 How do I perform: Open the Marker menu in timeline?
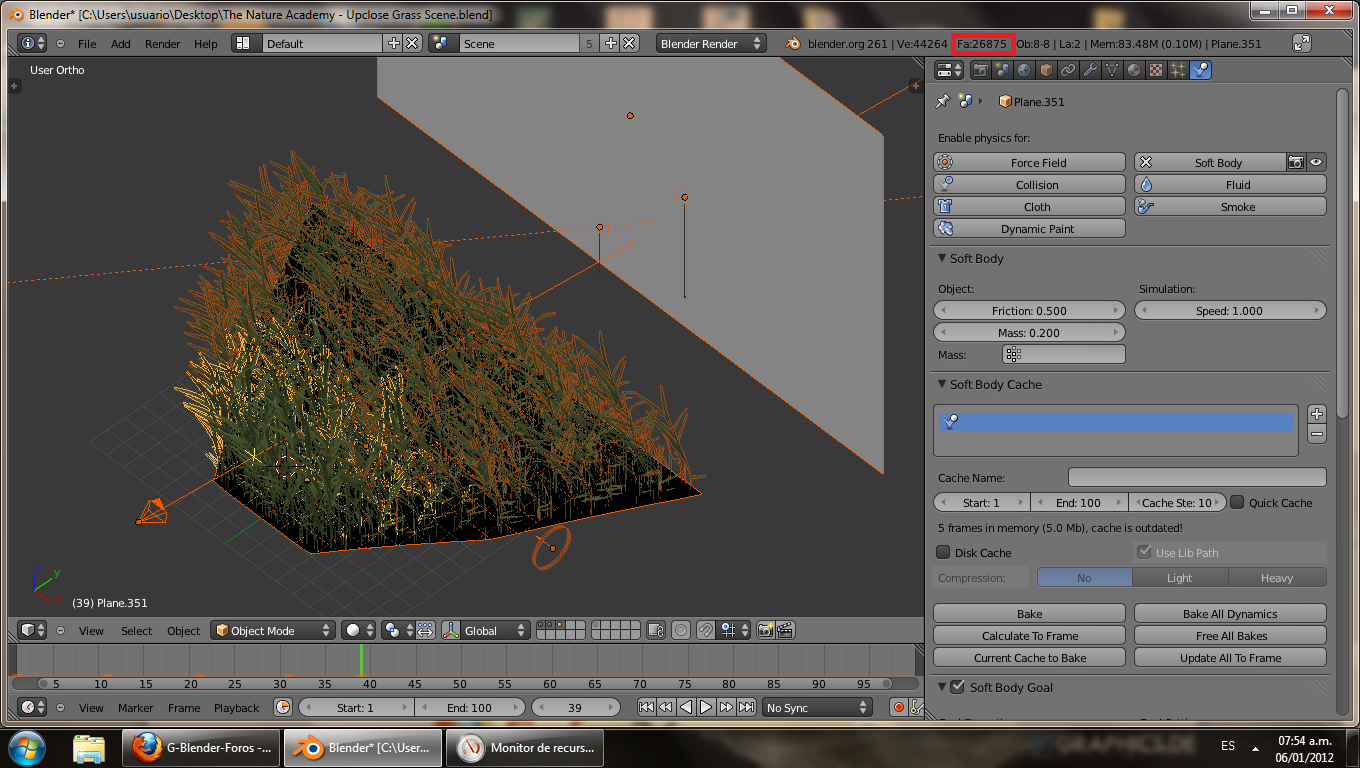coord(136,708)
